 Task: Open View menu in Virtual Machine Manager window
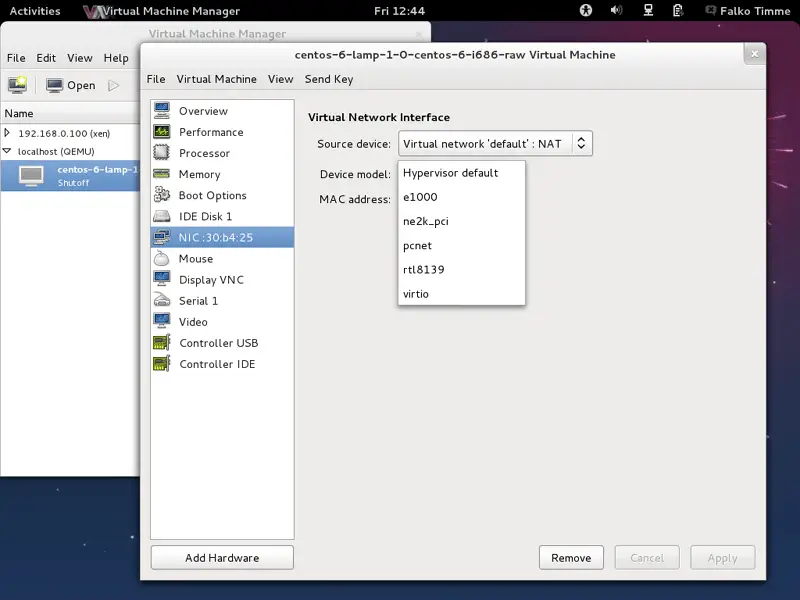click(x=80, y=58)
